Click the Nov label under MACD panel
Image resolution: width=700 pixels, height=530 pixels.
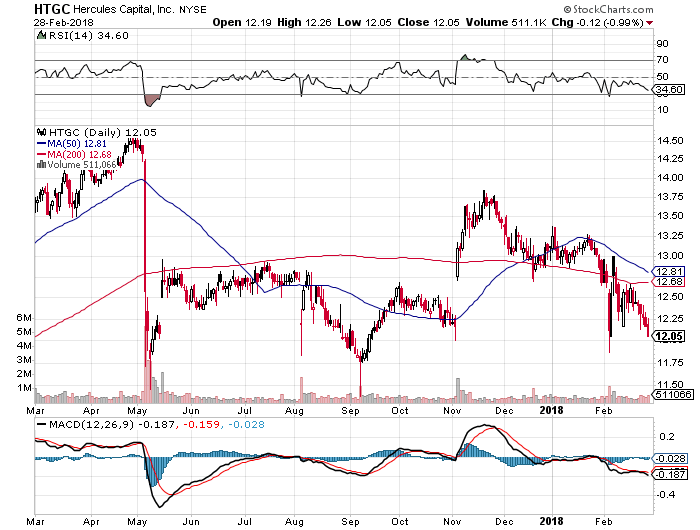453,522
